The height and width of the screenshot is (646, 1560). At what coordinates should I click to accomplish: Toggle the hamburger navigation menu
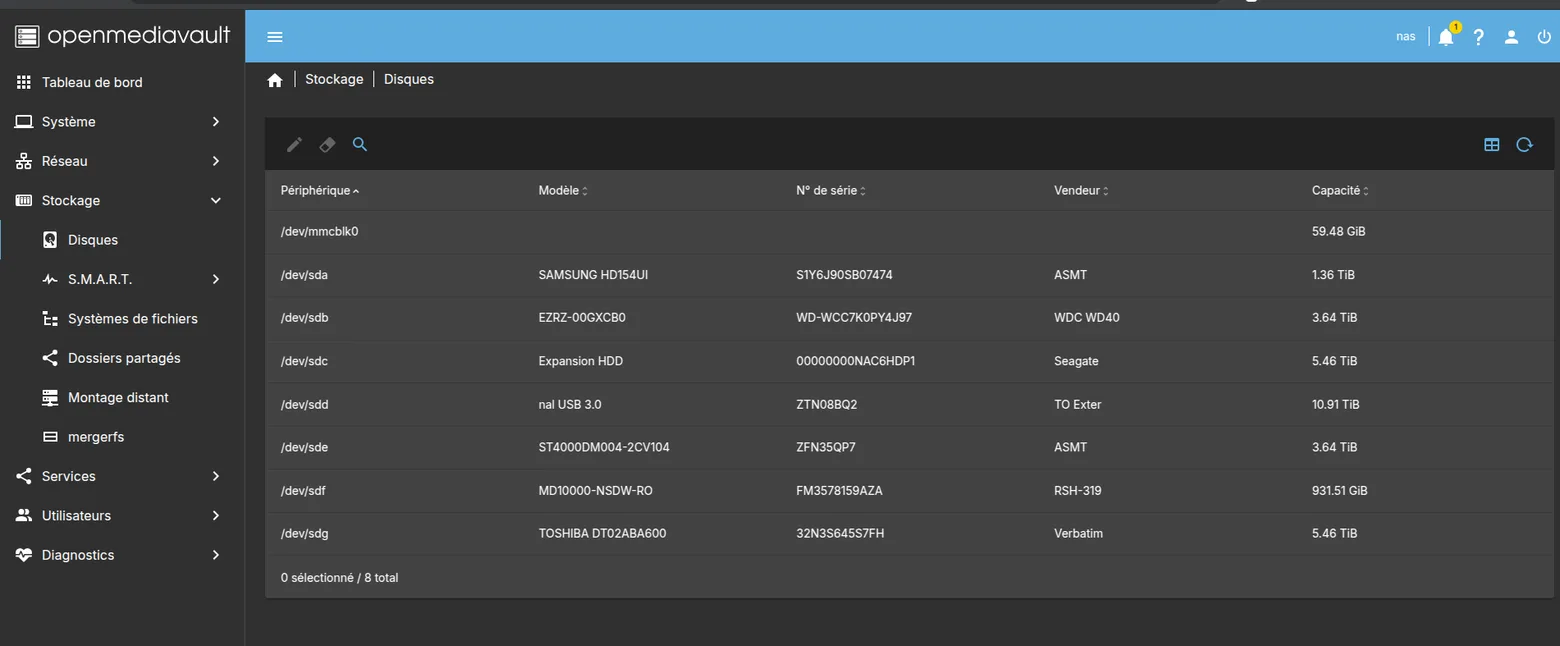(275, 37)
